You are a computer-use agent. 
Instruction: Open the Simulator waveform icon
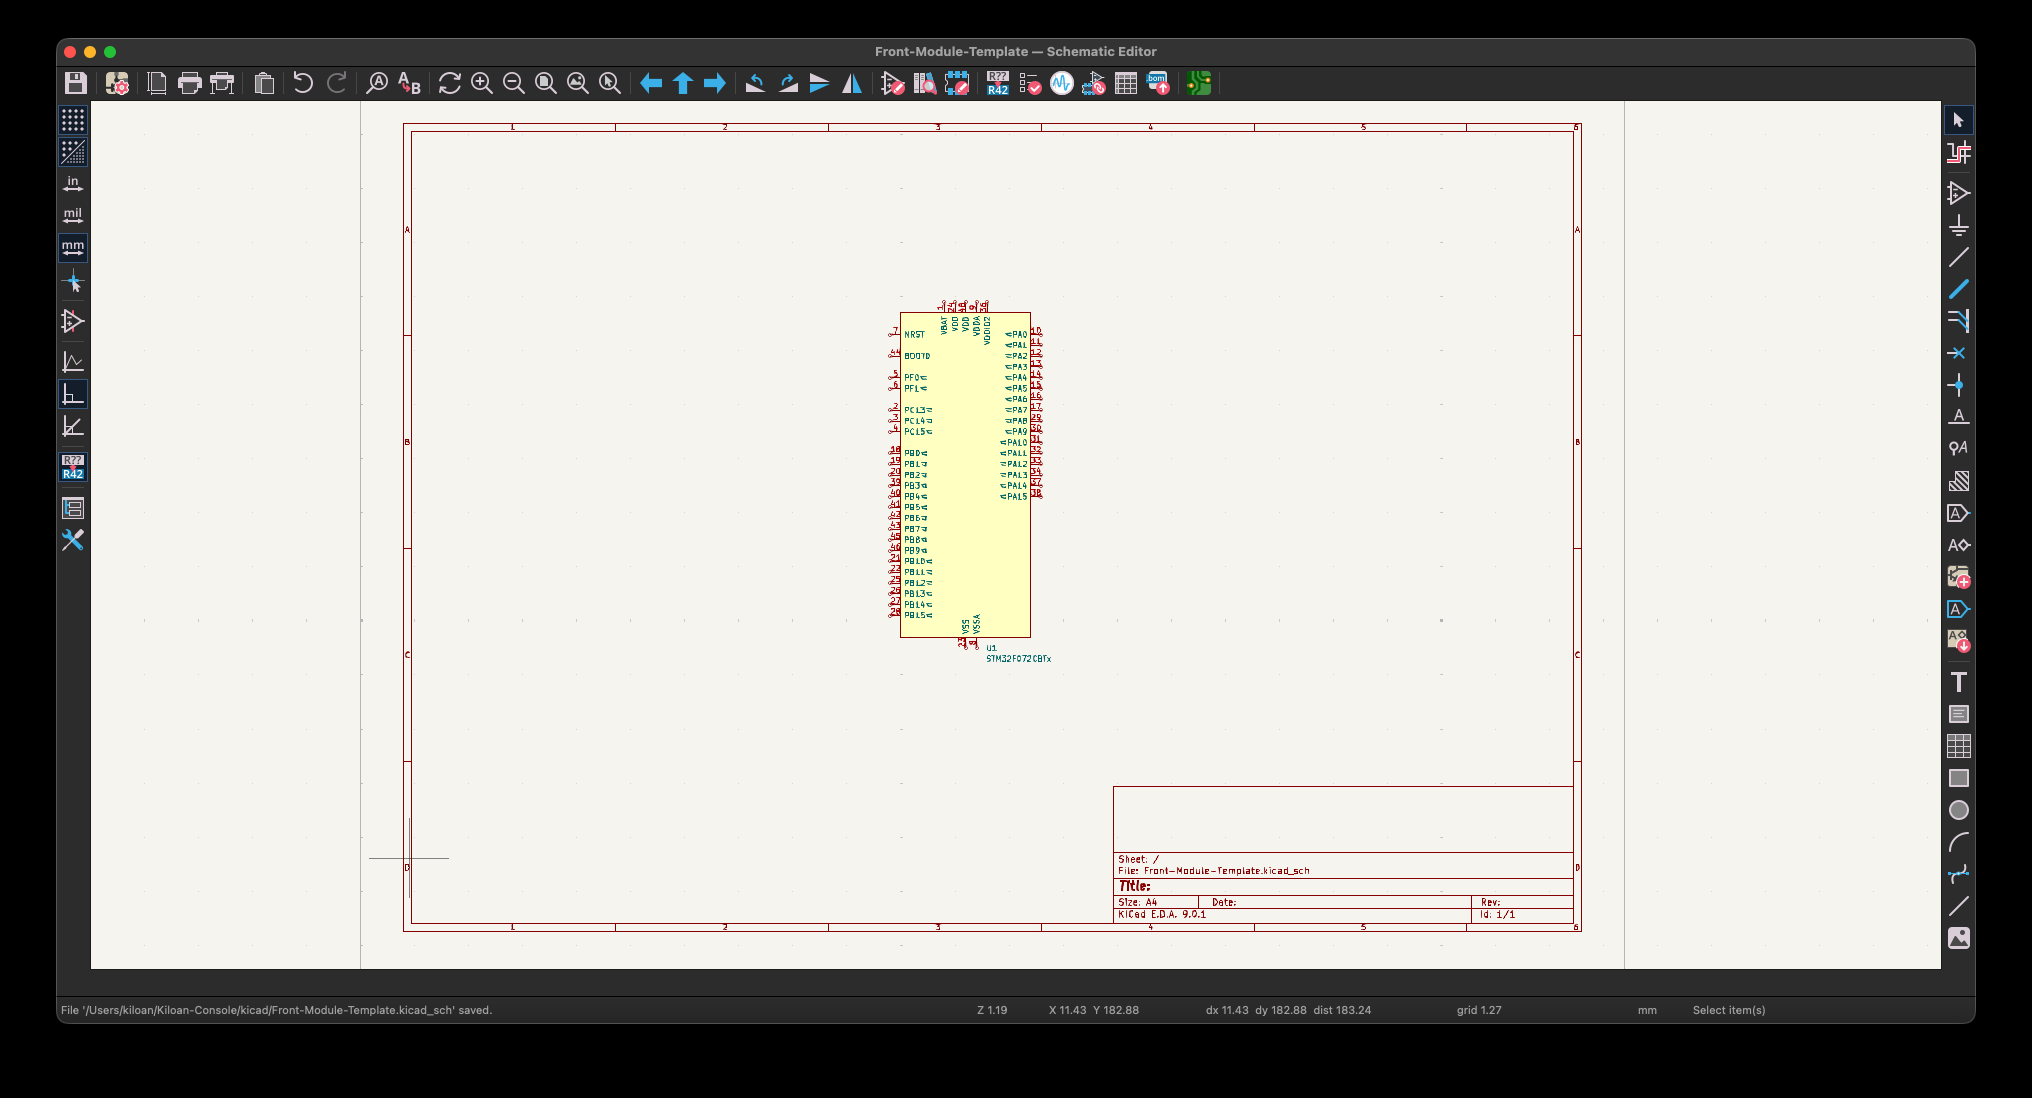(1062, 83)
